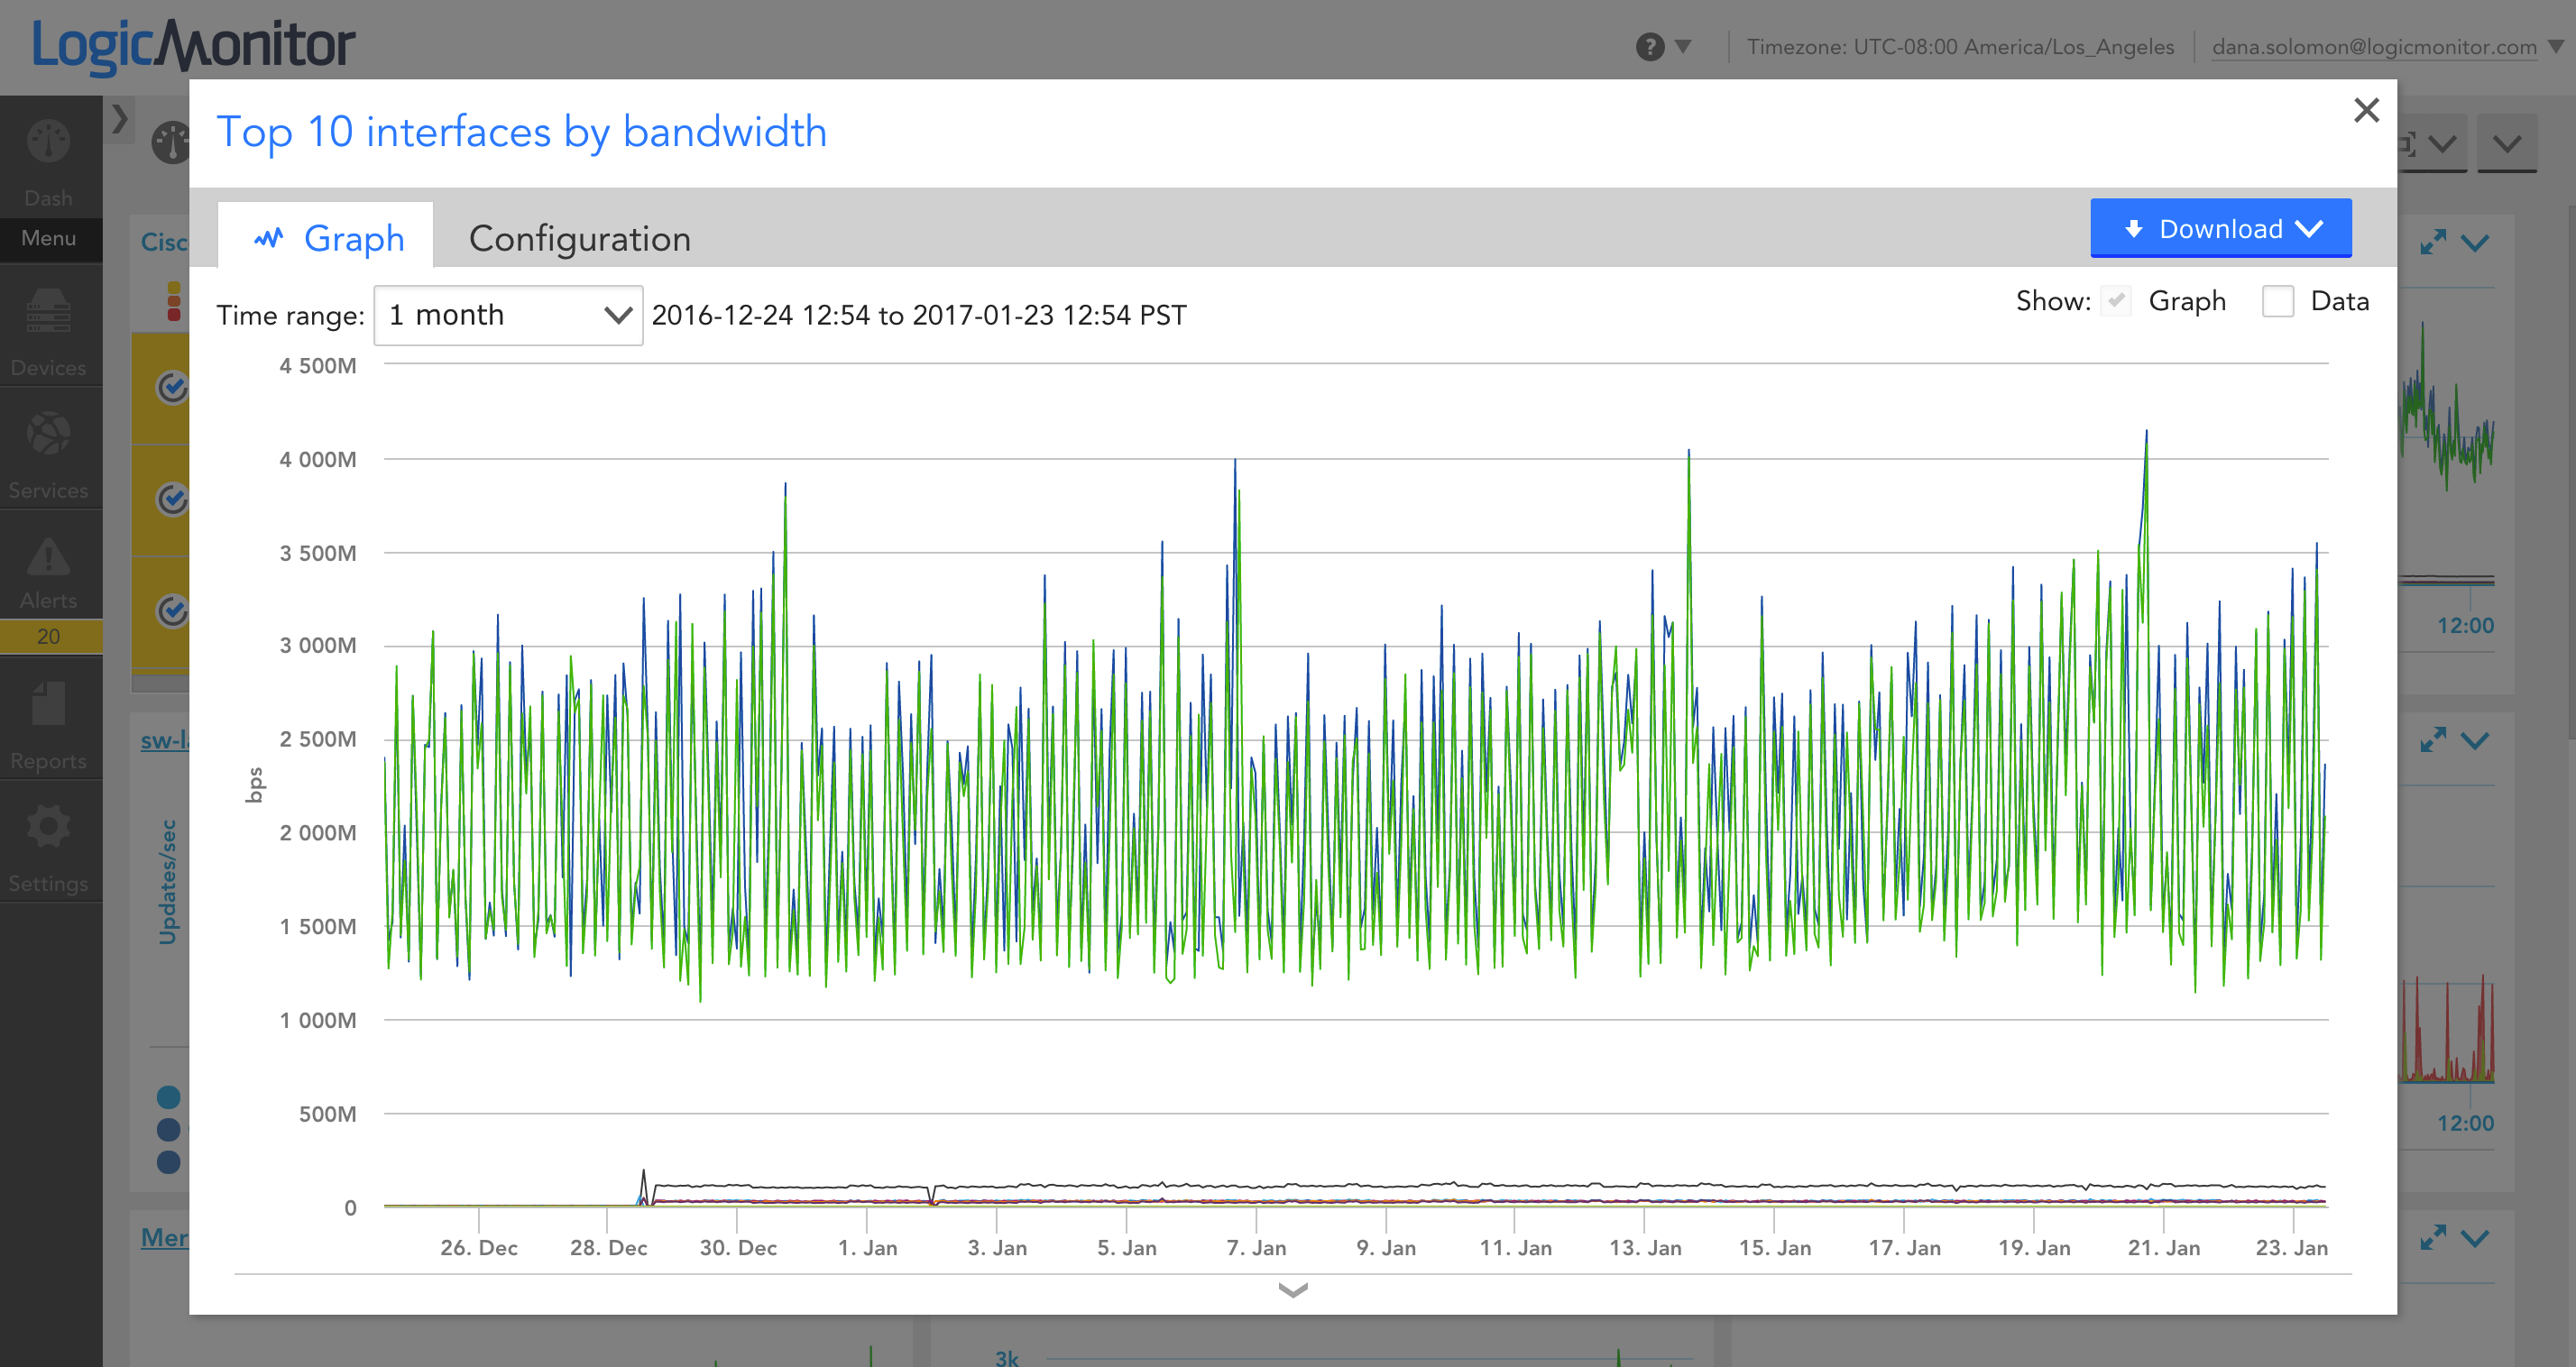Expand the legend chevron below graph
Viewport: 2576px width, 1367px height.
[x=1292, y=1290]
